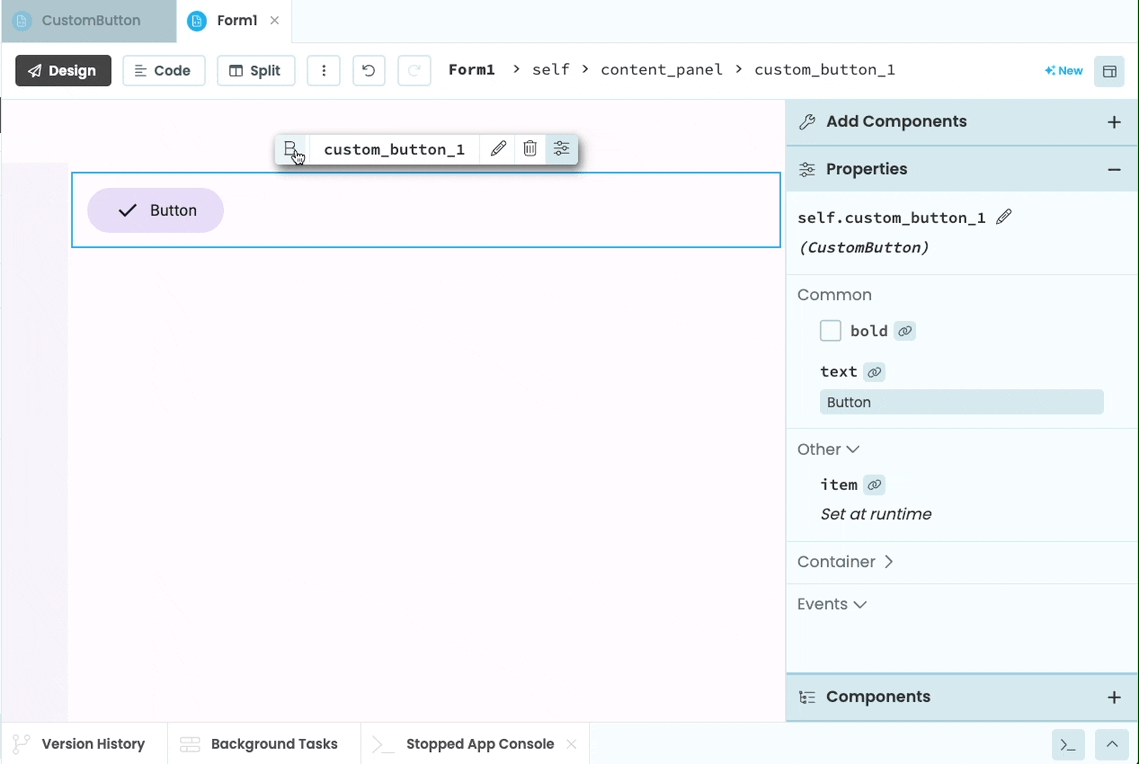Viewport: 1139px width, 764px height.
Task: Toggle data binding on the item property
Action: [x=874, y=484]
